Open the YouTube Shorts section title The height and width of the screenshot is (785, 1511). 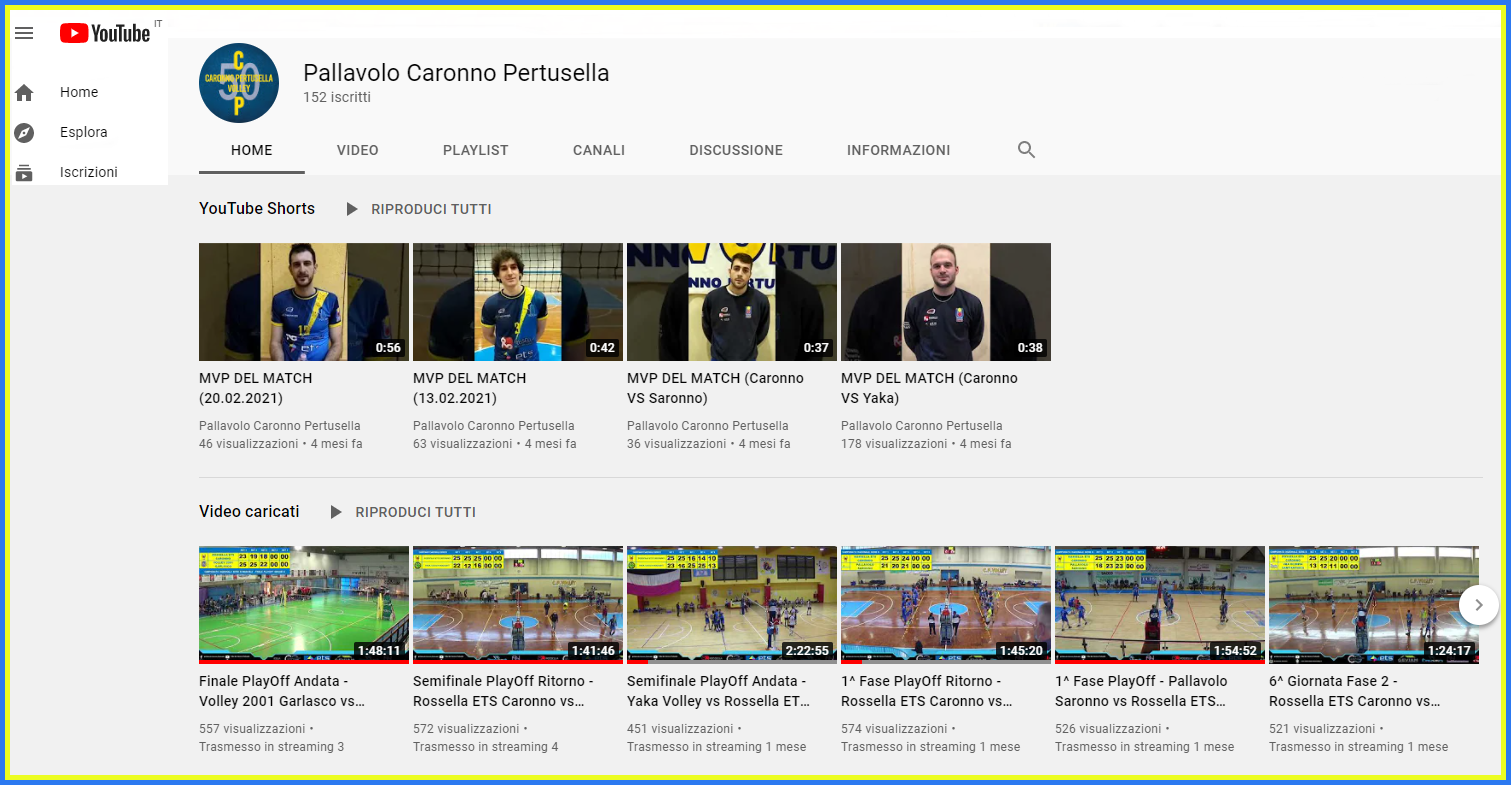coord(257,209)
